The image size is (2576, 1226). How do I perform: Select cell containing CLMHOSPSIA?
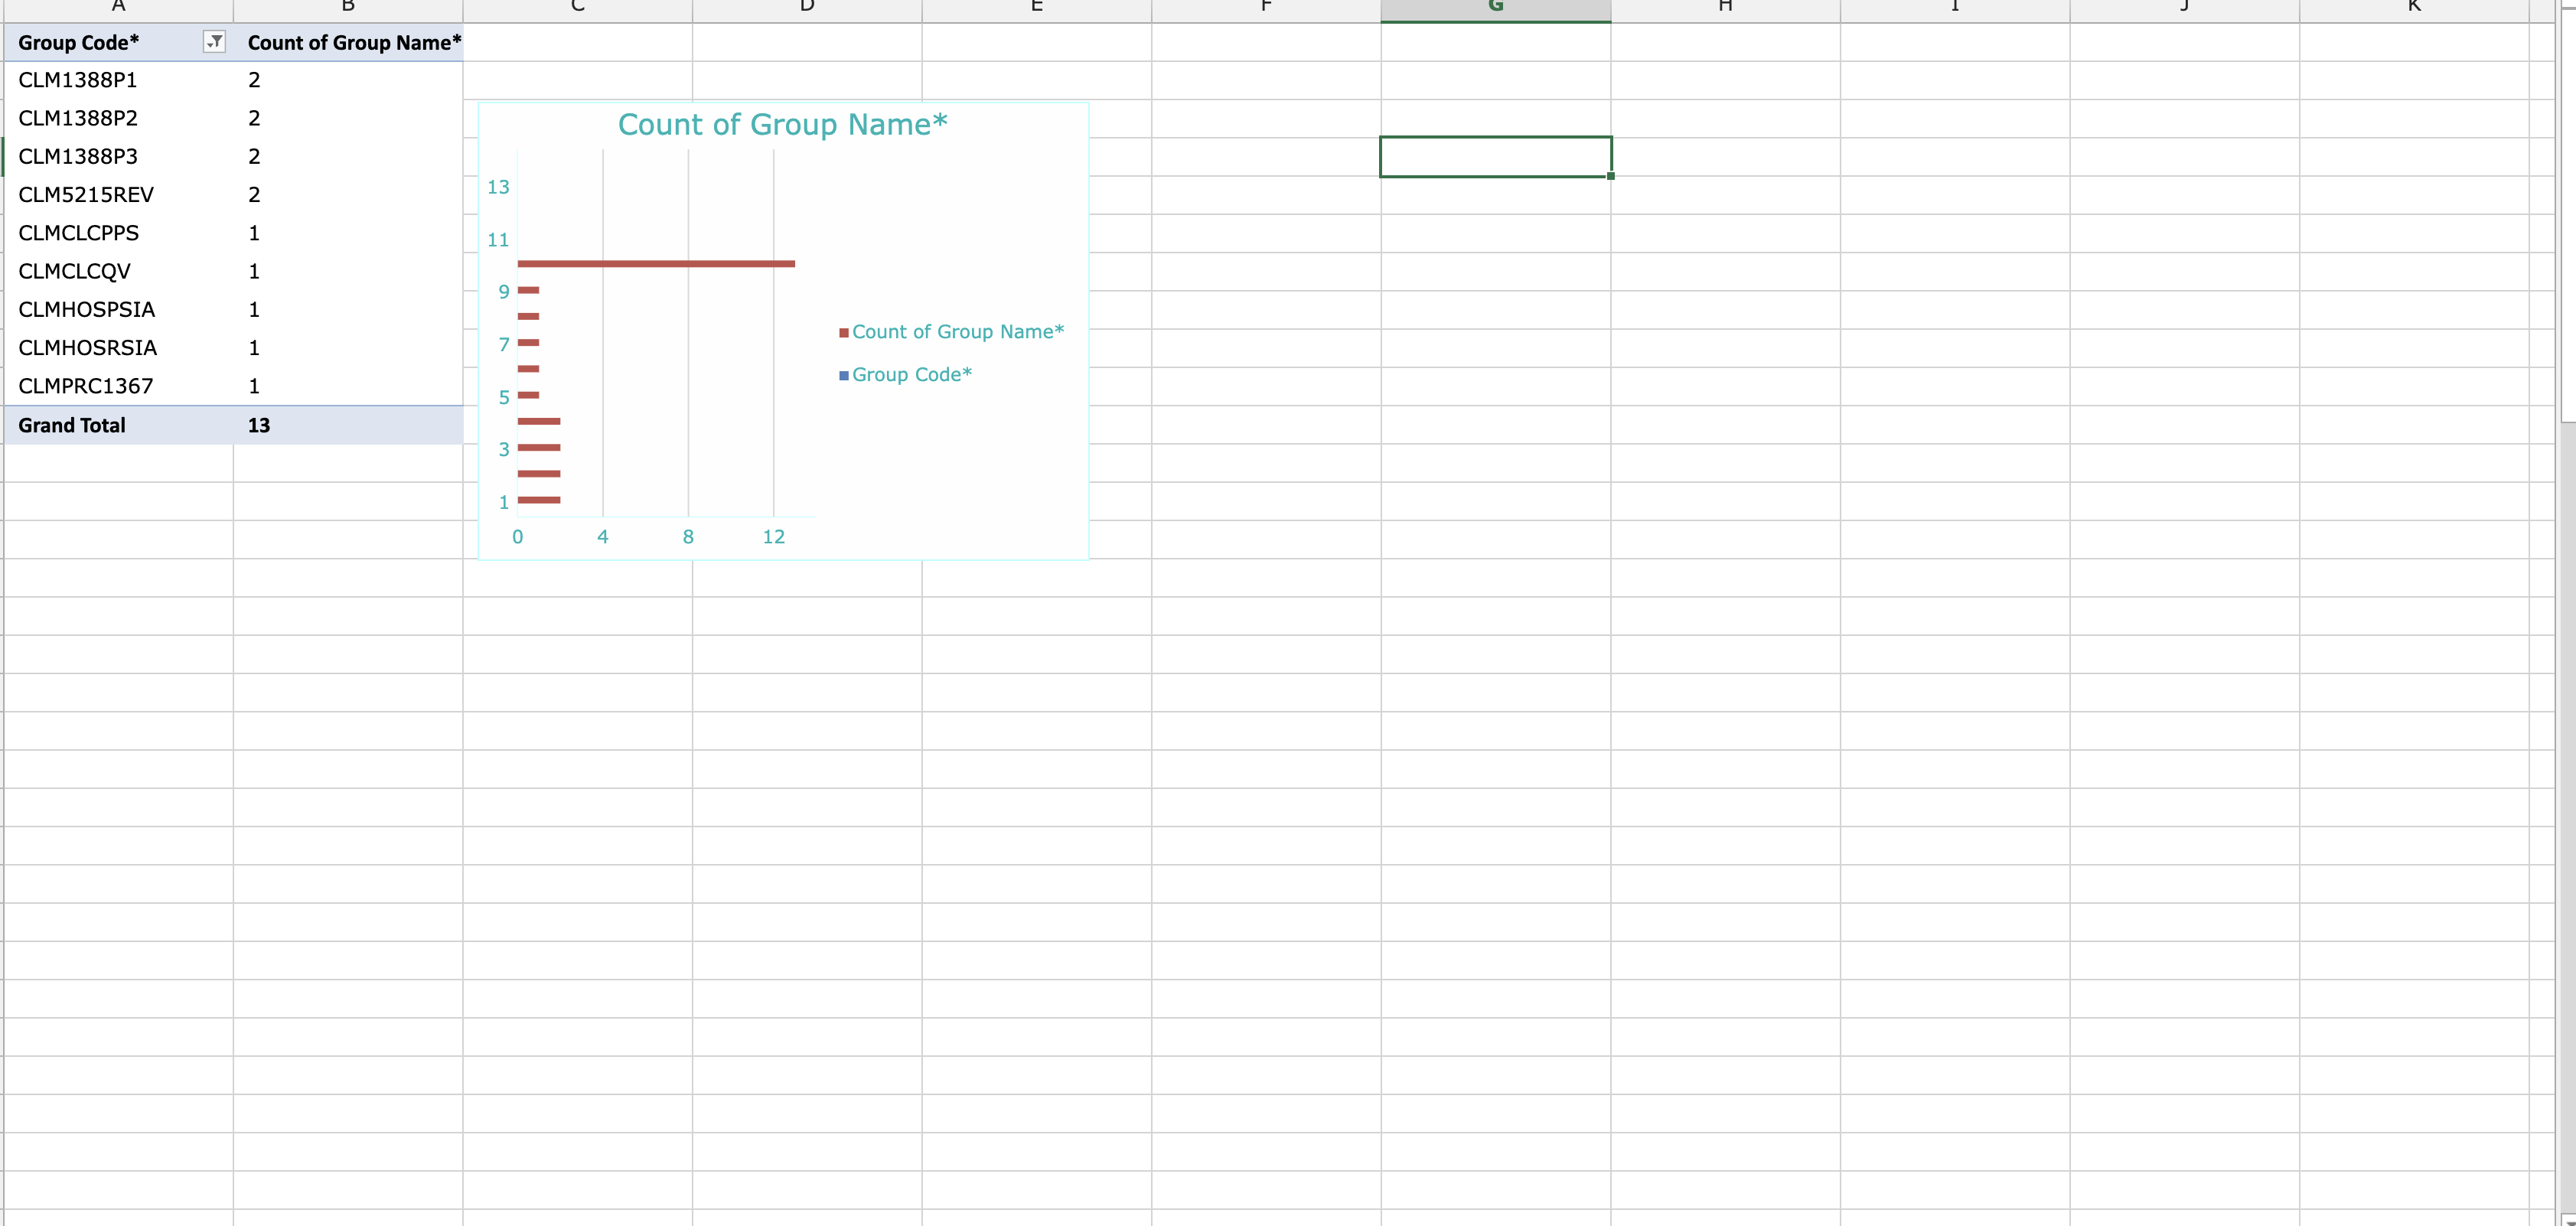[87, 310]
